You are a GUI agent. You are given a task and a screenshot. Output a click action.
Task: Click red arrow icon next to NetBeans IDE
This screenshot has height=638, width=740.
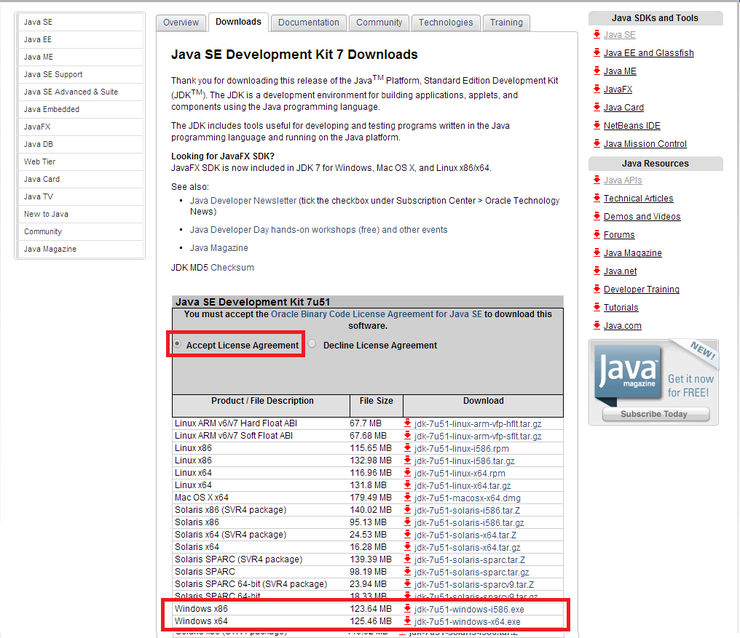(597, 126)
